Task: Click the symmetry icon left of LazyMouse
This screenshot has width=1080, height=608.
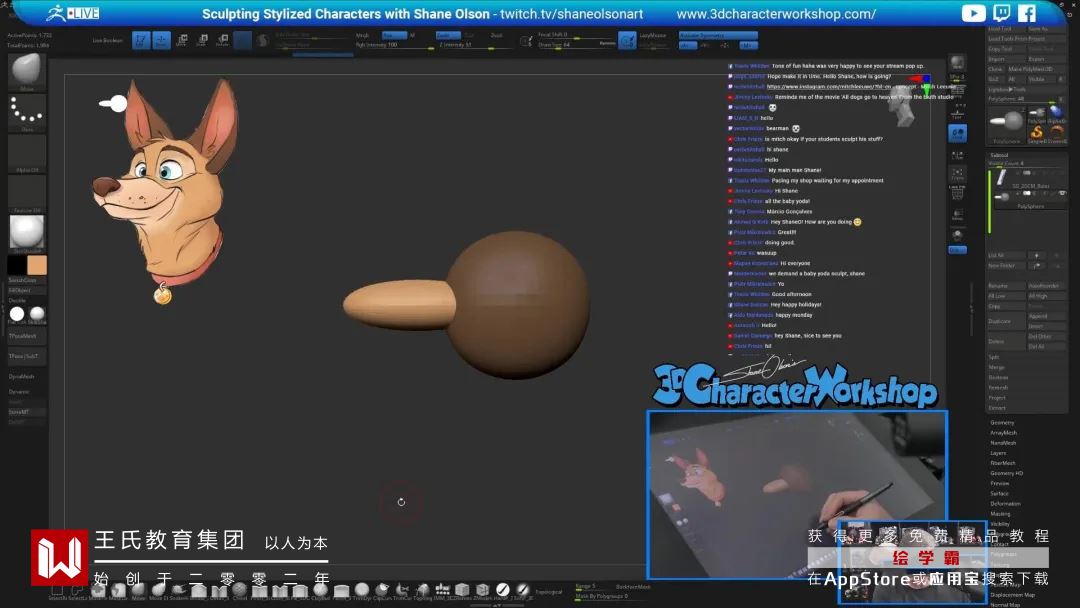Action: pyautogui.click(x=627, y=41)
